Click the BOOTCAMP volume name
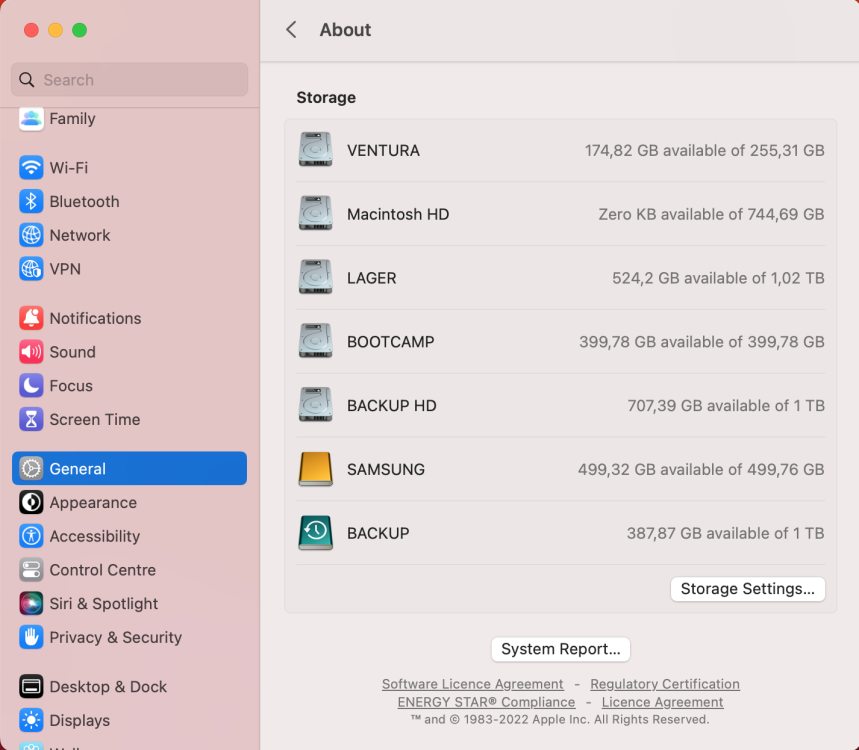 click(x=391, y=342)
